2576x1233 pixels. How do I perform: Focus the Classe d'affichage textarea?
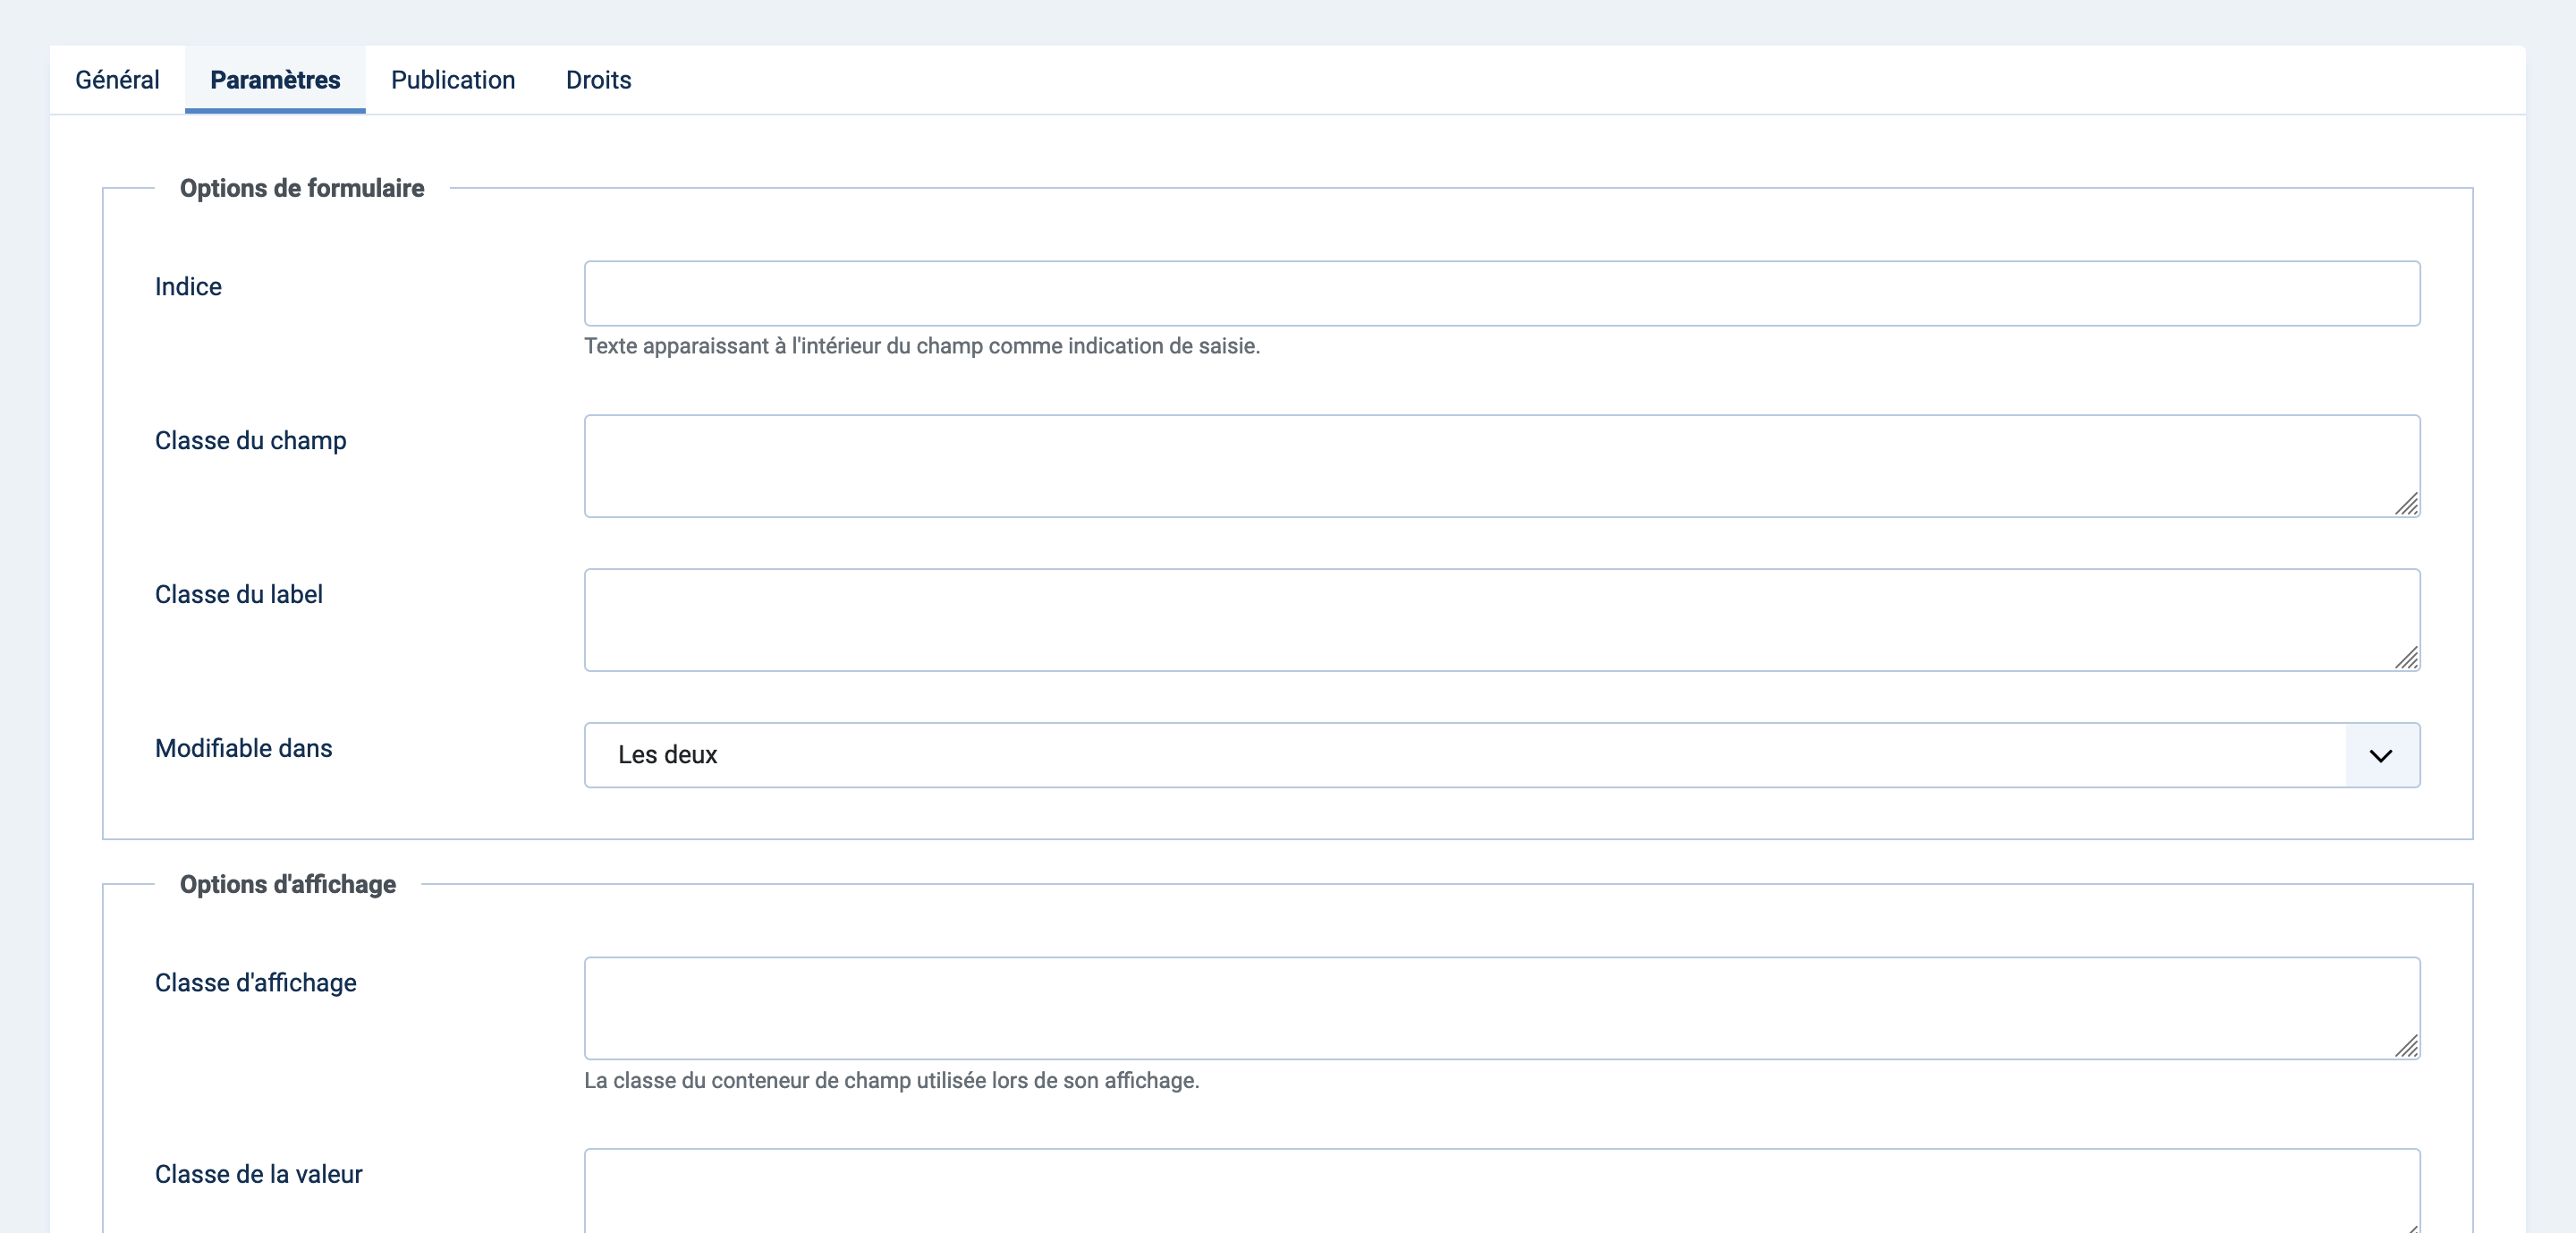point(1502,1008)
